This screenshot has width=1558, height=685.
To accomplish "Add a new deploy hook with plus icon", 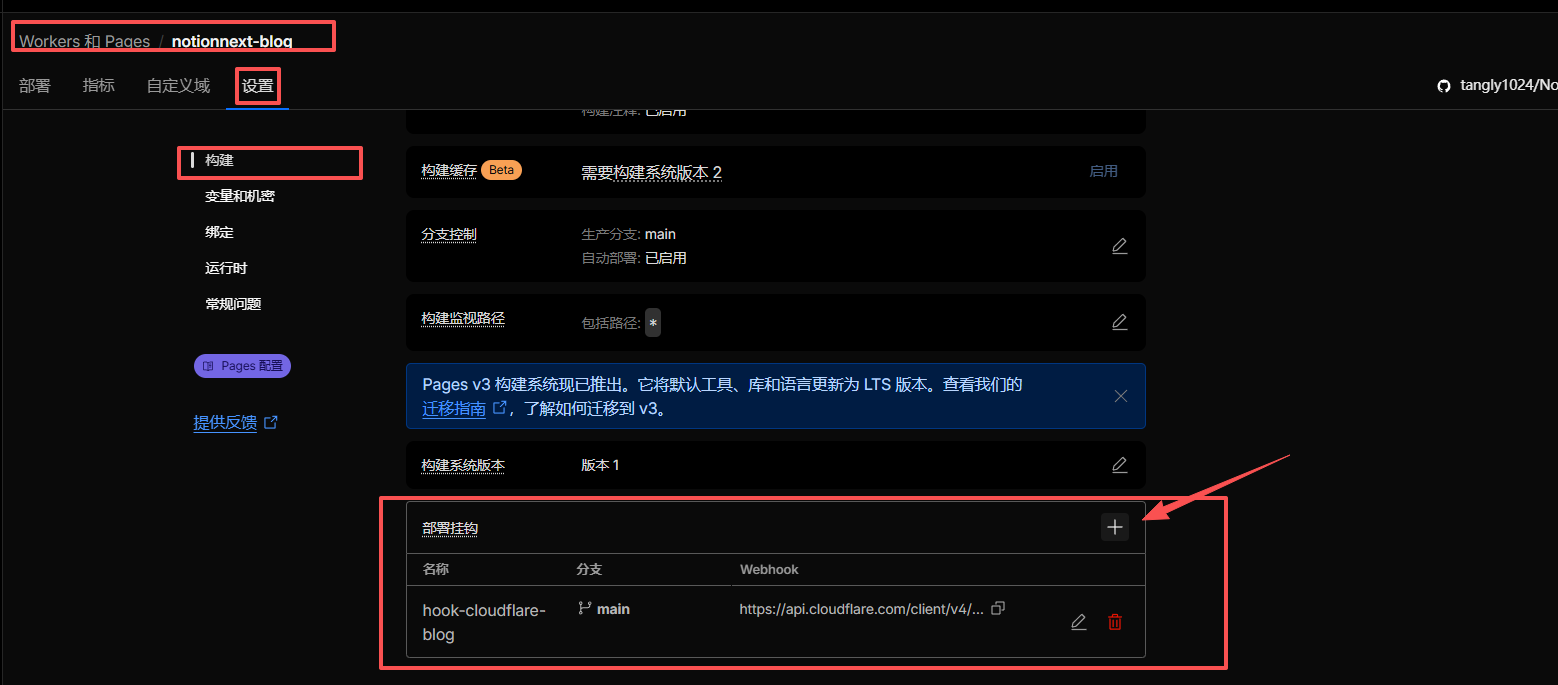I will pyautogui.click(x=1115, y=527).
